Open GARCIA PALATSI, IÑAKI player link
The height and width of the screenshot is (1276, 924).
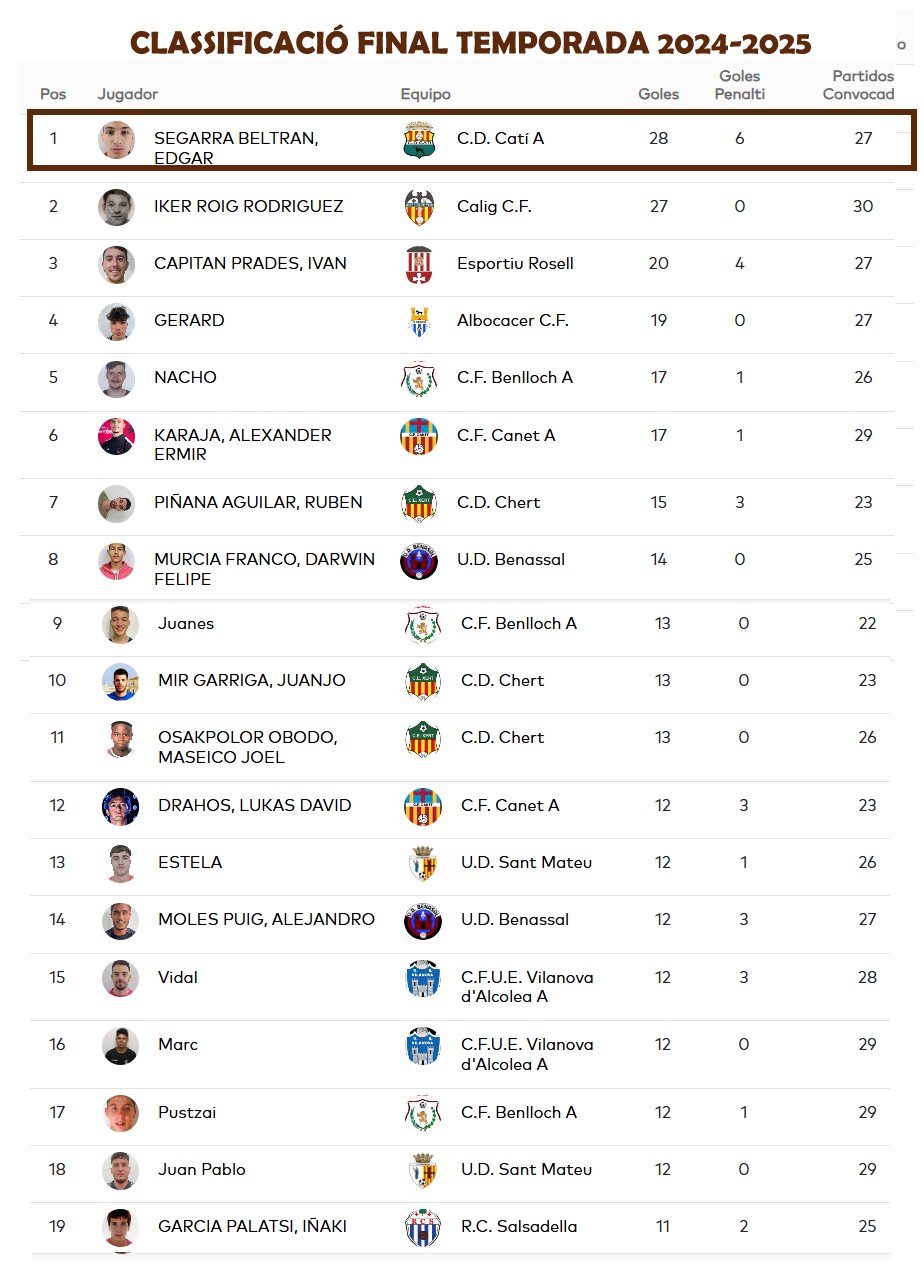pos(252,1227)
